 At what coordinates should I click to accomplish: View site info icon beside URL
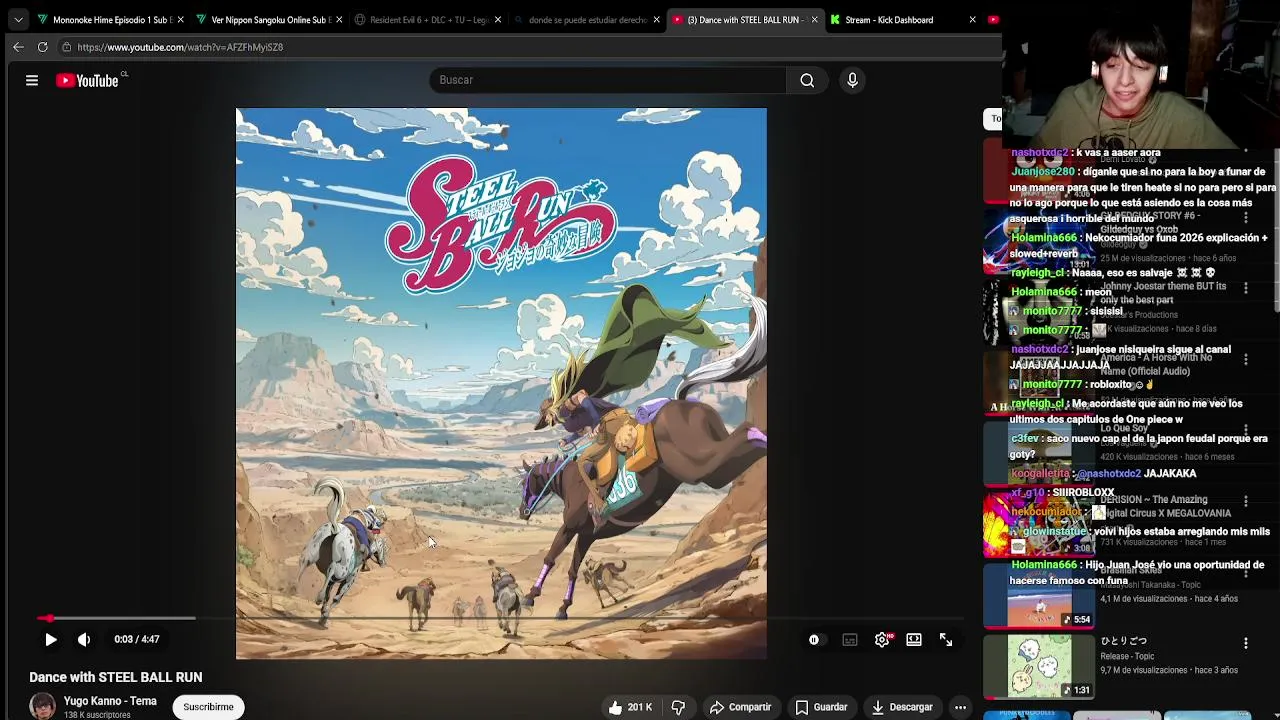point(66,47)
